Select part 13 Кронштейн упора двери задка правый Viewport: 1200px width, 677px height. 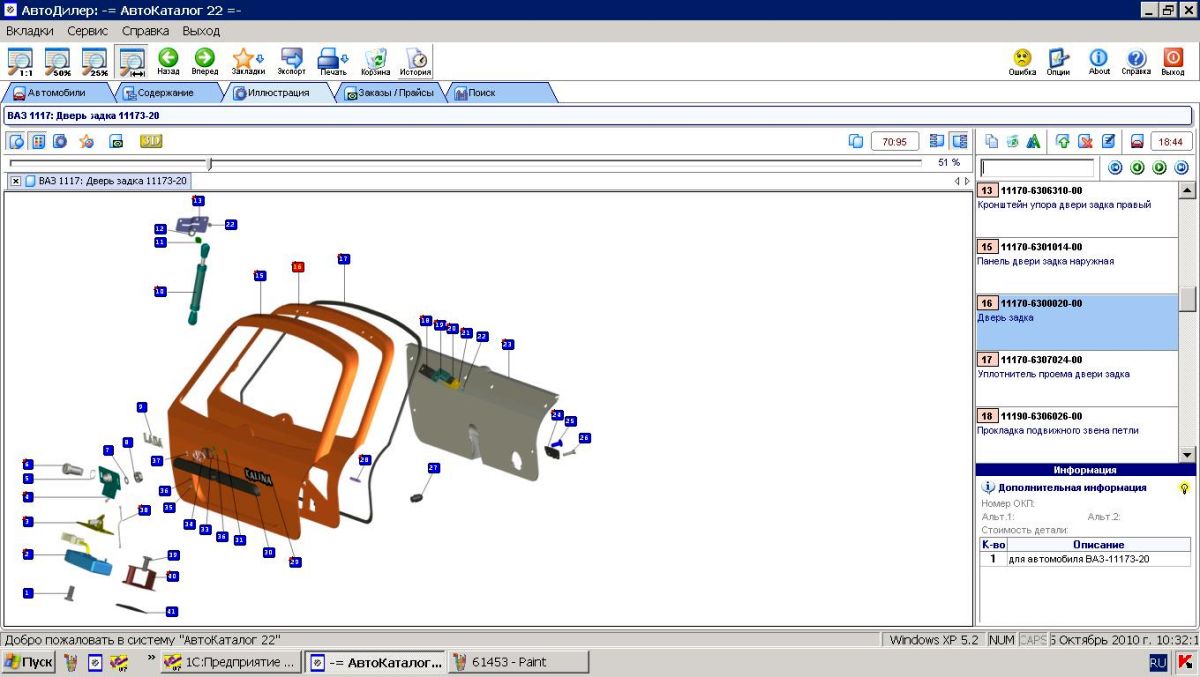point(1076,209)
